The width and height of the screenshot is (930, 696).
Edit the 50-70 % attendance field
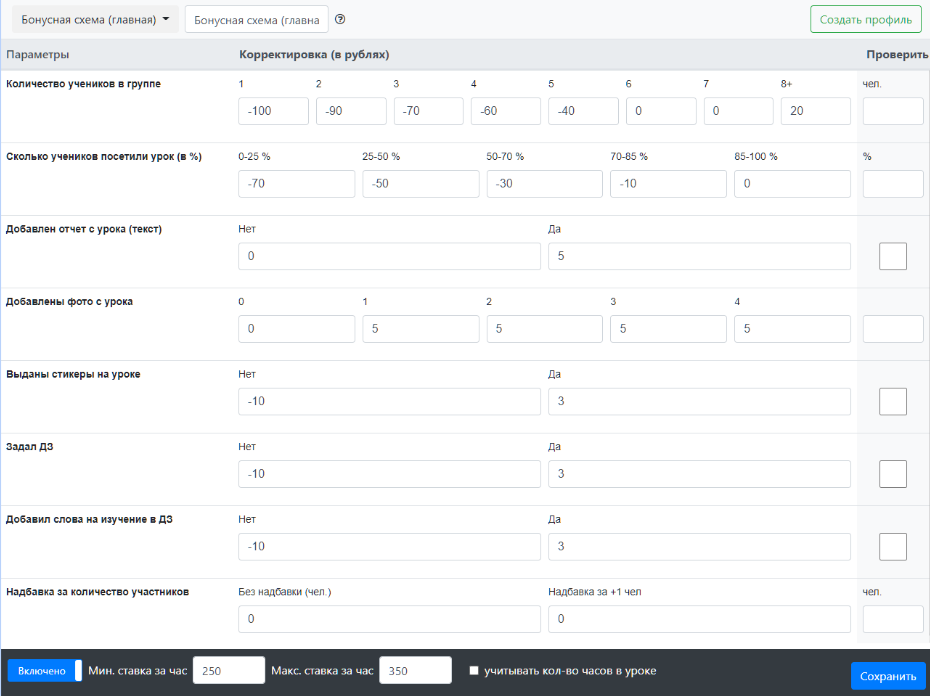click(544, 184)
